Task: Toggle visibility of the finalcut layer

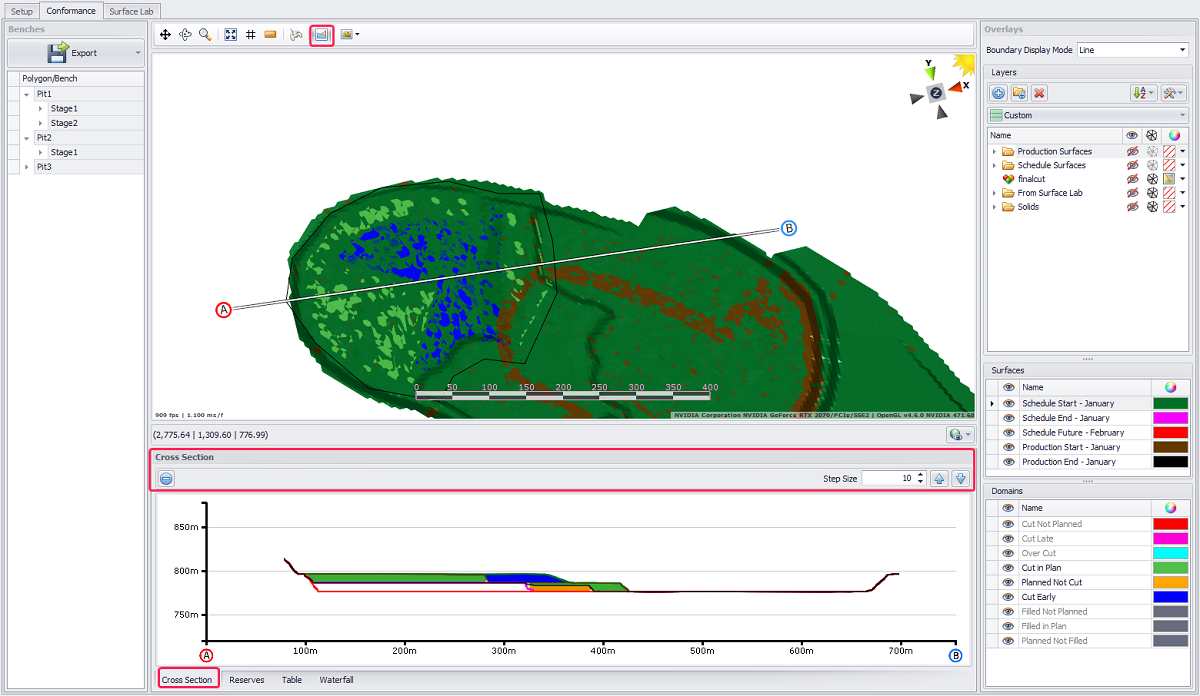Action: pyautogui.click(x=1132, y=179)
